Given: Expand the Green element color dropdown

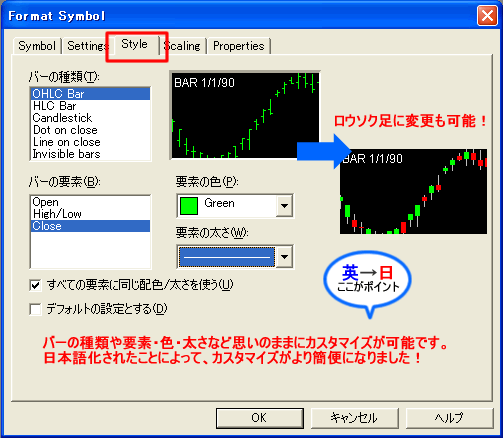Looking at the screenshot, I should tap(284, 206).
